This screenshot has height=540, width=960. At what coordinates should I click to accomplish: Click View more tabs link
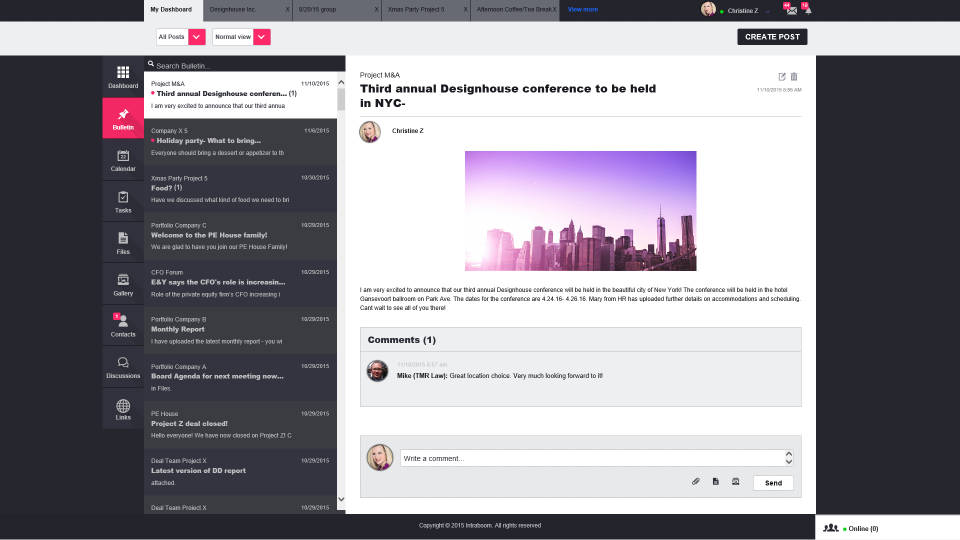582,9
